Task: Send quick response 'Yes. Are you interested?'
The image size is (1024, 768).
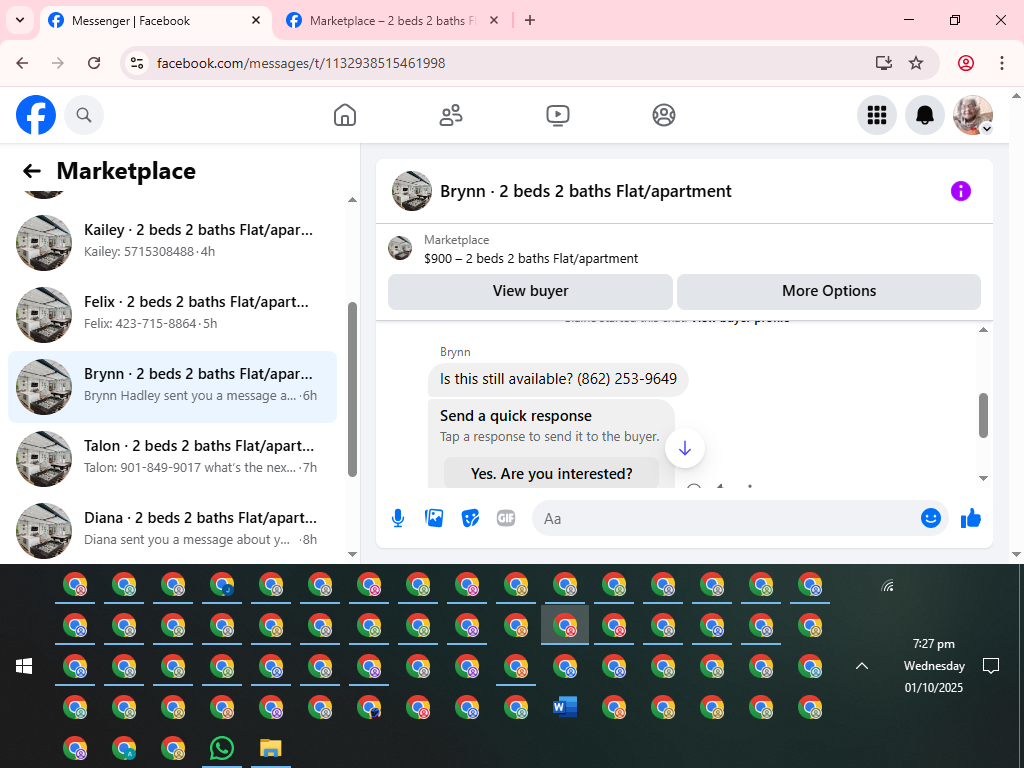Action: 551,473
